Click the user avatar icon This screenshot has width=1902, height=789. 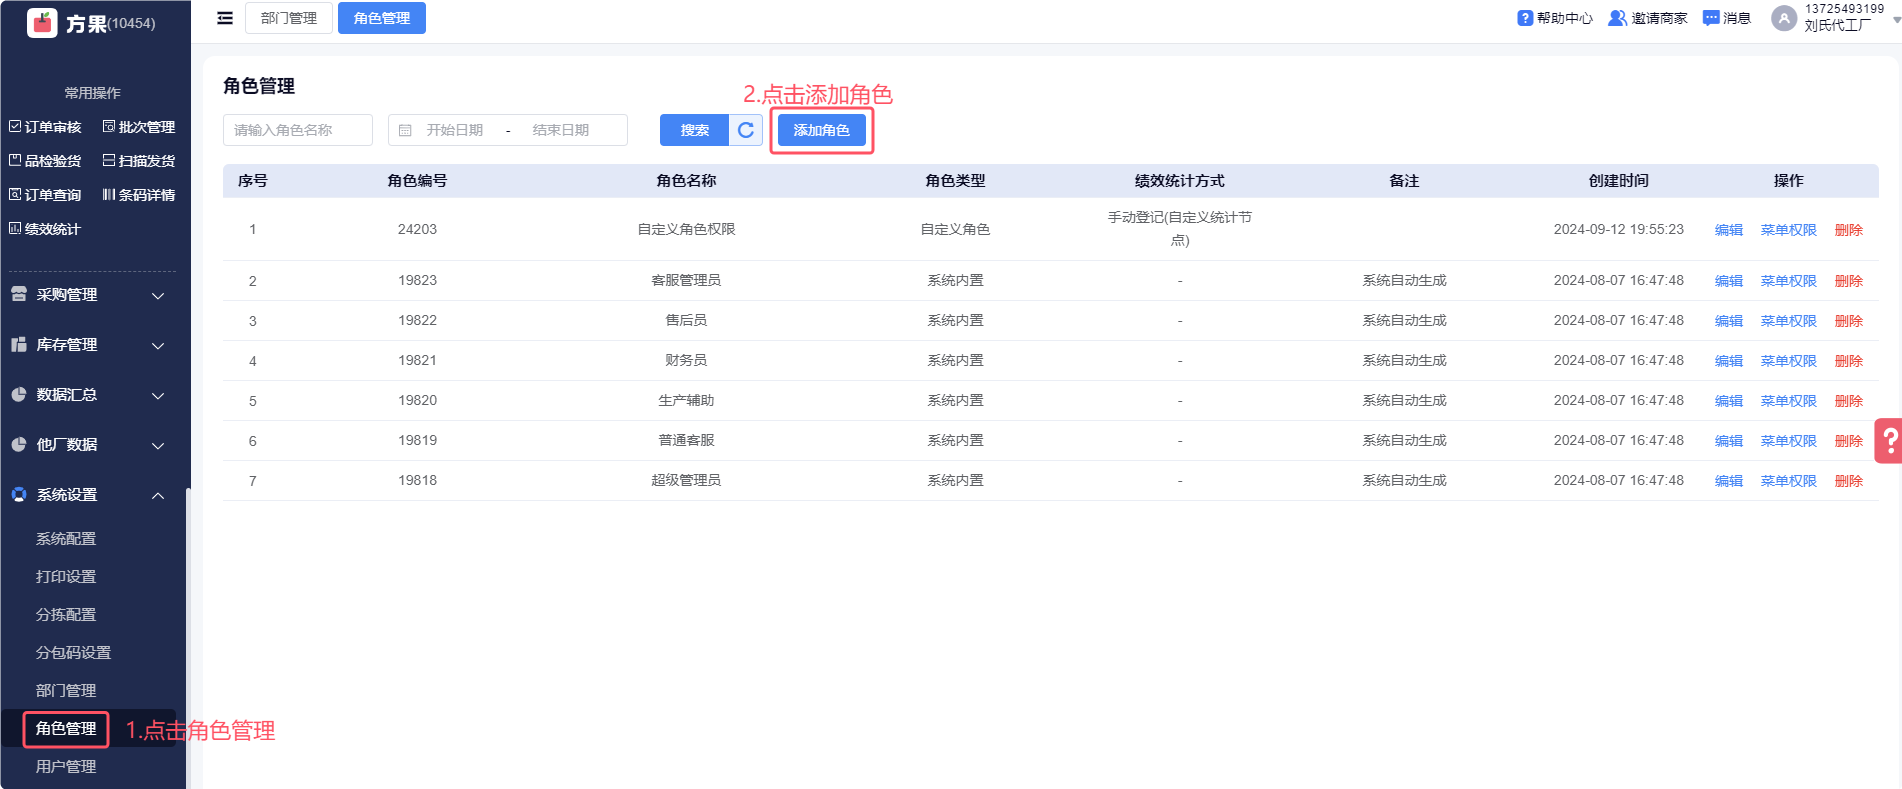tap(1783, 18)
